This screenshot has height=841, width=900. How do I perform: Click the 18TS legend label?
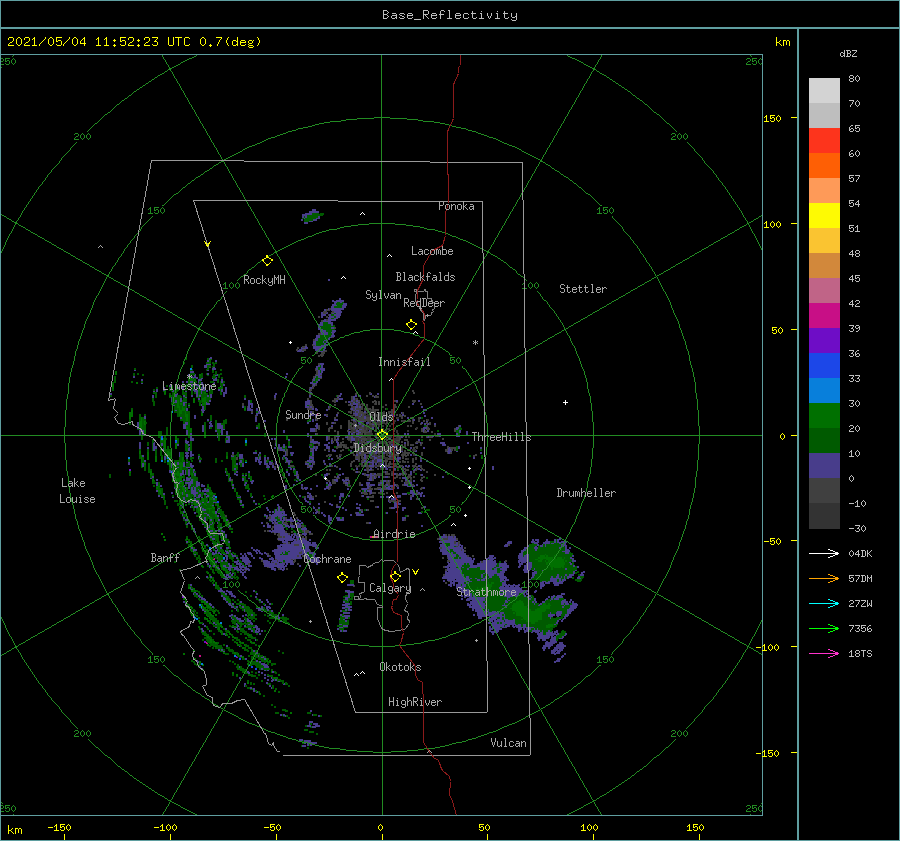[860, 653]
